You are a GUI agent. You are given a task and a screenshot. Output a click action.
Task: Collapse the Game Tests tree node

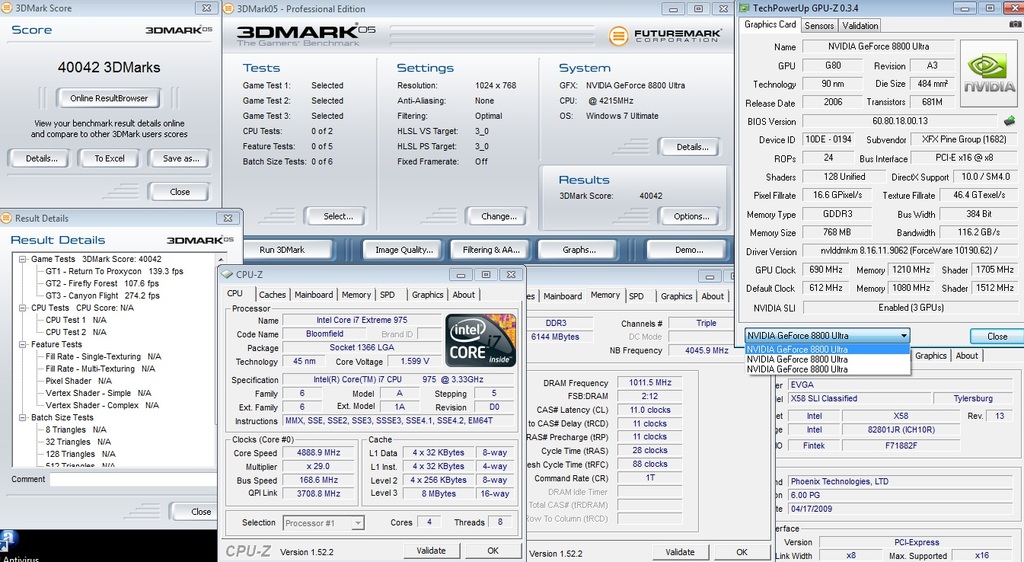click(23, 259)
